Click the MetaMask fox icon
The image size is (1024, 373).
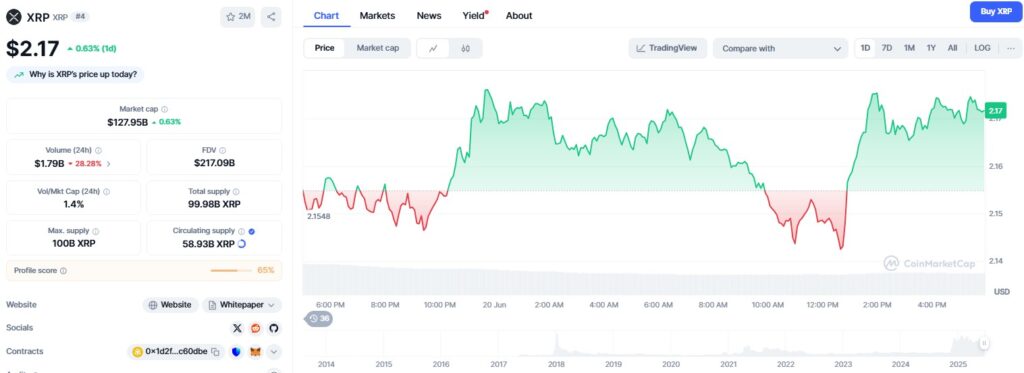tap(255, 352)
